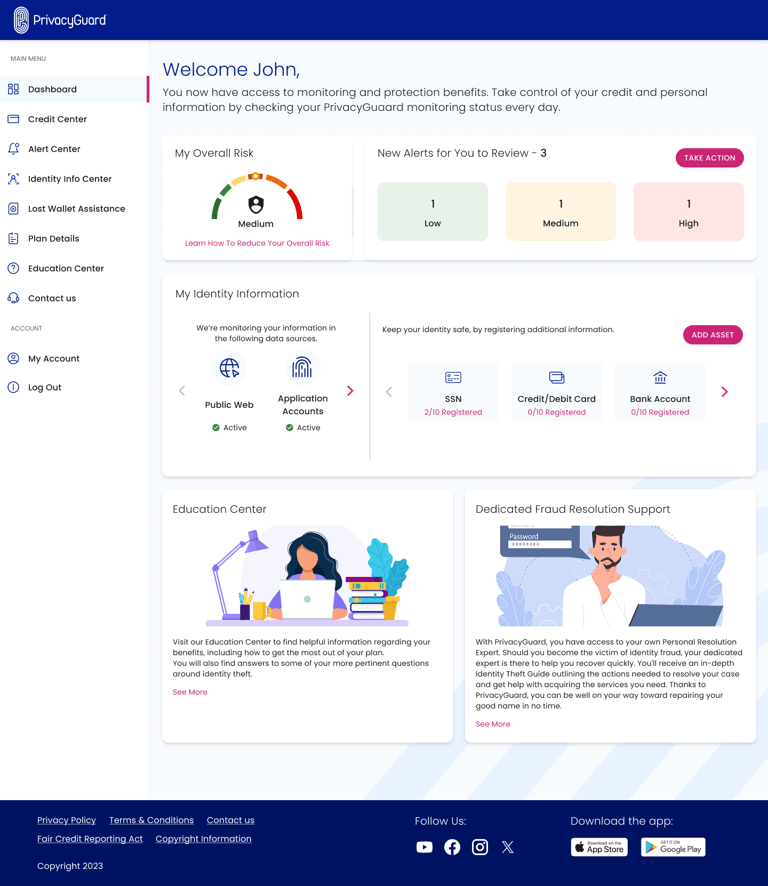Viewport: 768px width, 886px height.
Task: Select Lost Wallet Assistance in sidebar
Action: [x=74, y=209]
